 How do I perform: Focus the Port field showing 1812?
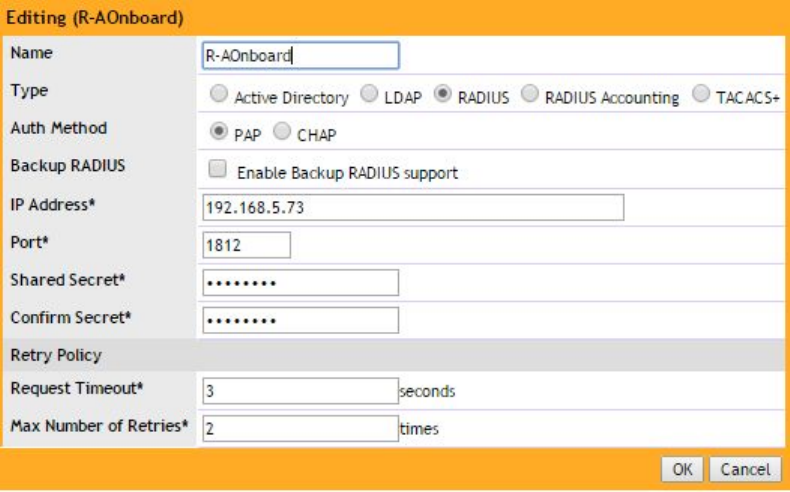[246, 245]
